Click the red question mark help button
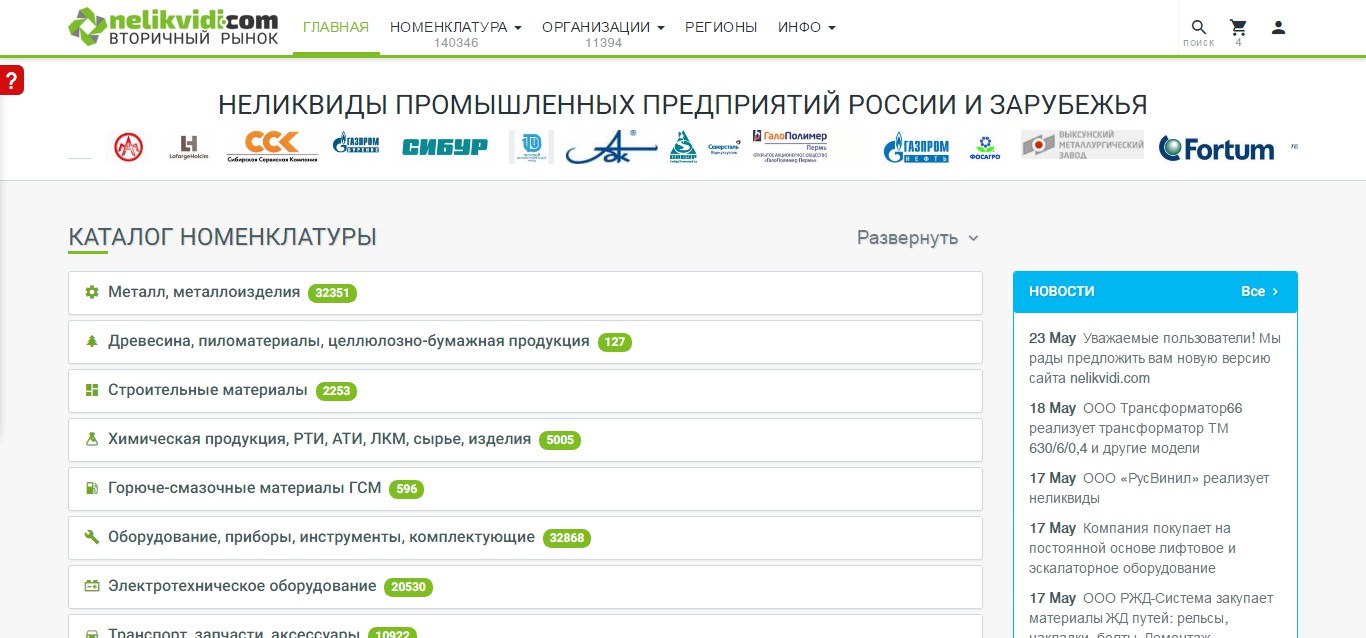Image resolution: width=1366 pixels, height=638 pixels. pyautogui.click(x=11, y=80)
